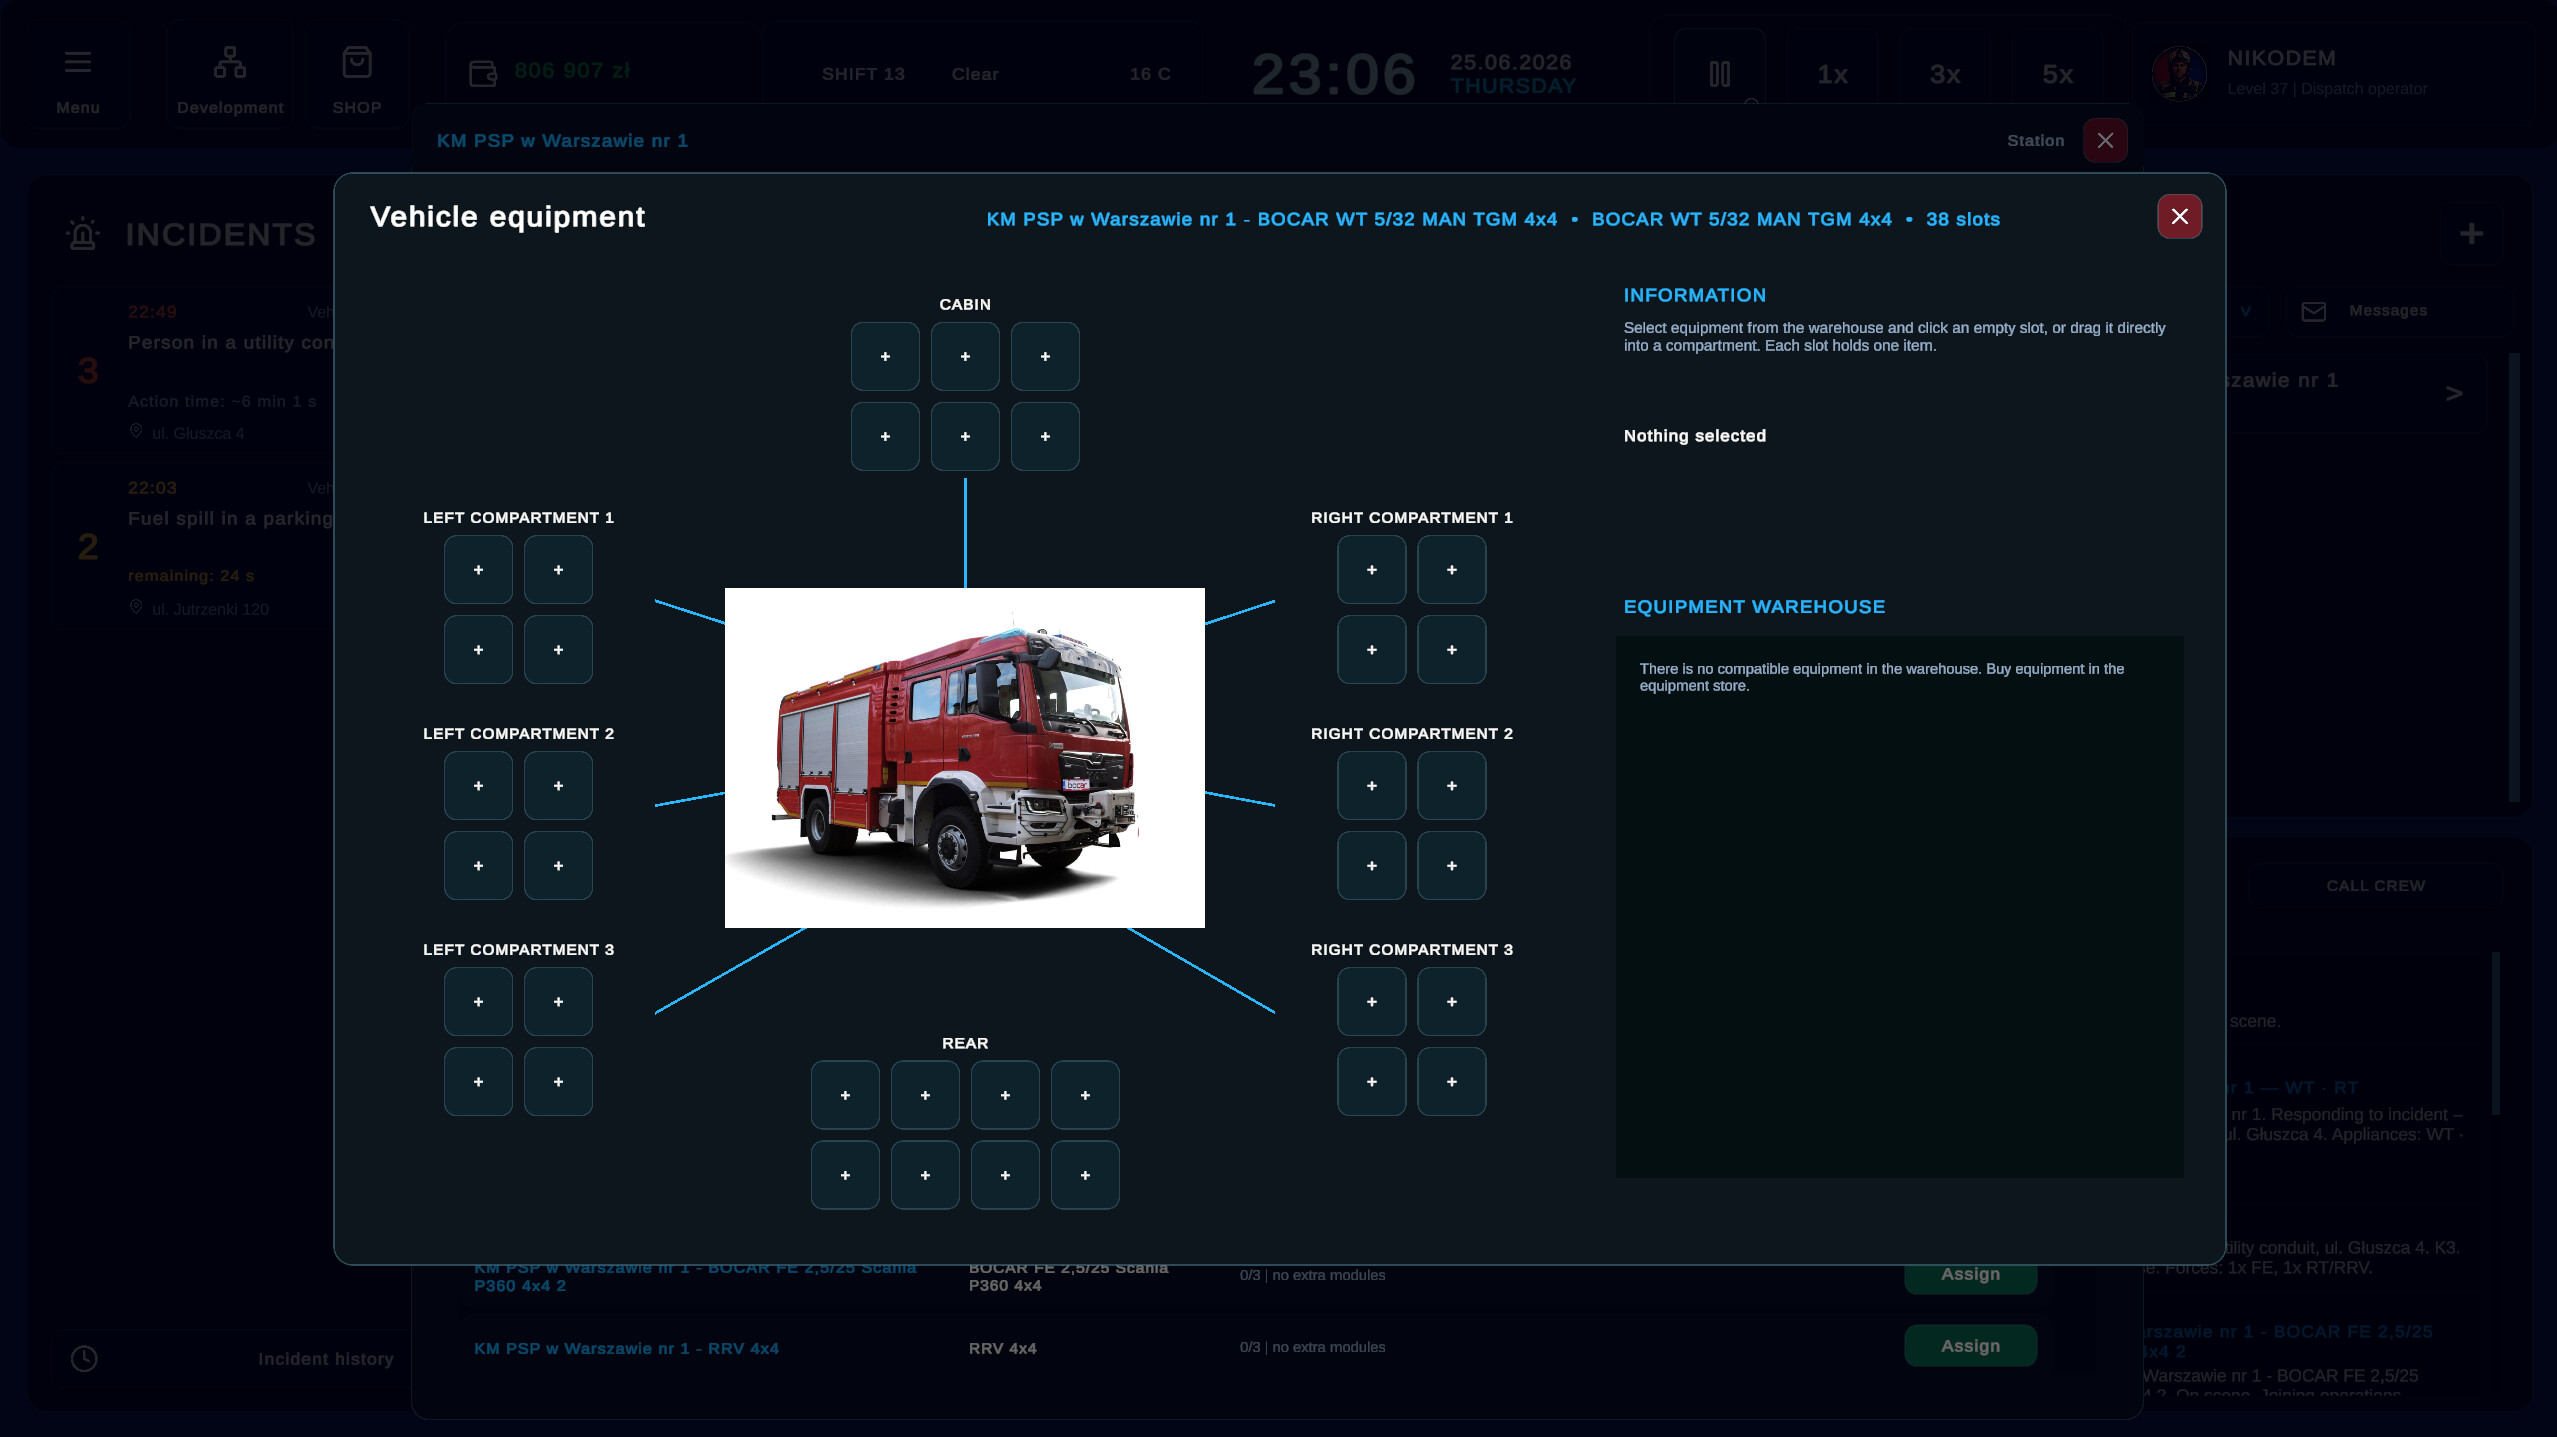Set game speed to 5x
Image resolution: width=2557 pixels, height=1437 pixels.
click(x=2057, y=74)
